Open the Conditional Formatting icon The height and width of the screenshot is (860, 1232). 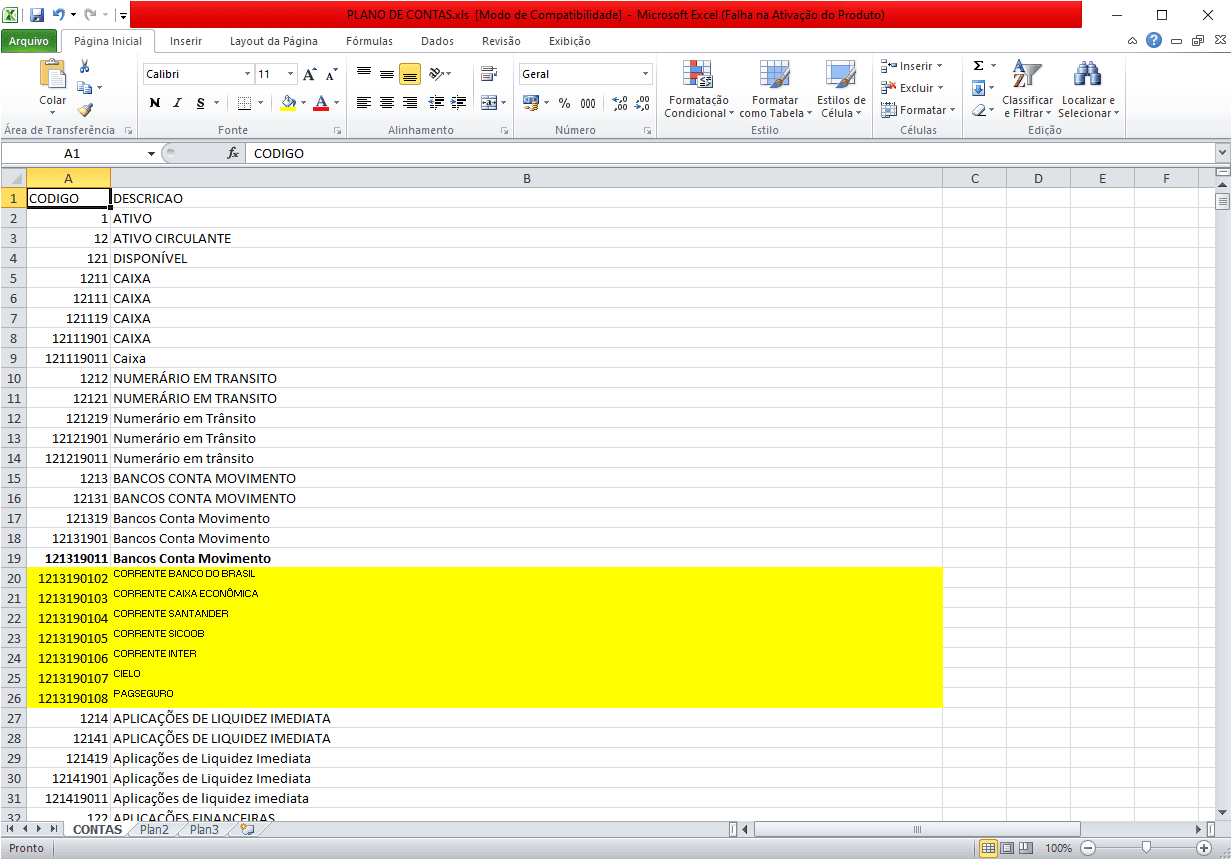697,76
